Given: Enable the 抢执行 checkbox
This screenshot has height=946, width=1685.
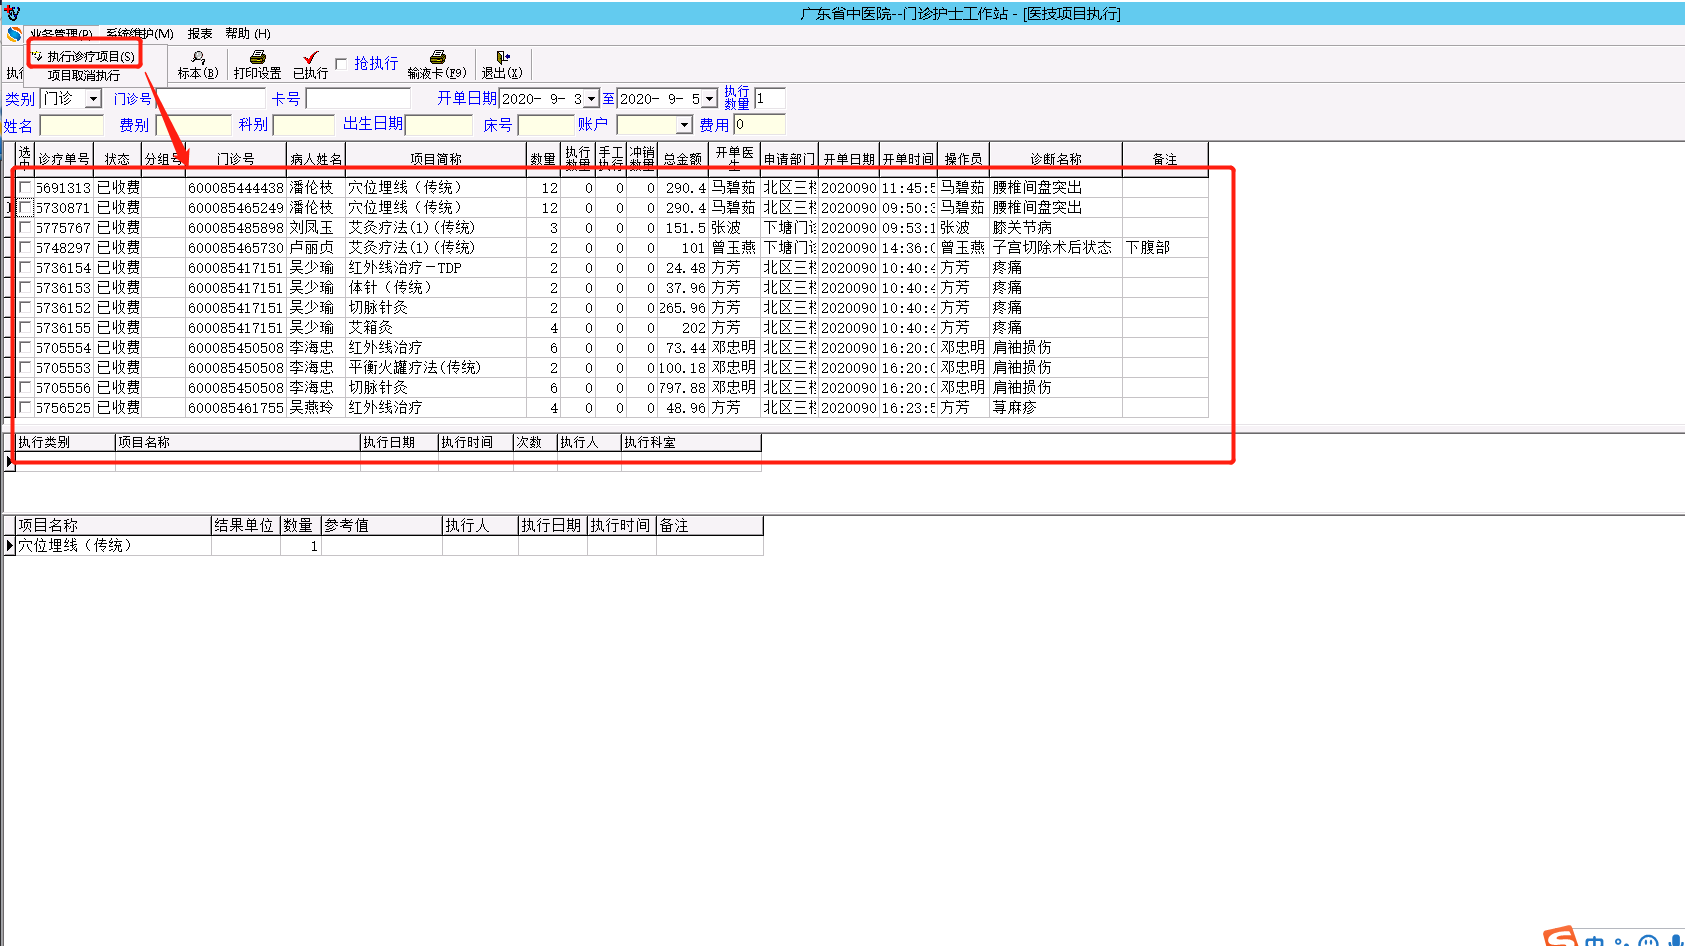Looking at the screenshot, I should coord(341,64).
